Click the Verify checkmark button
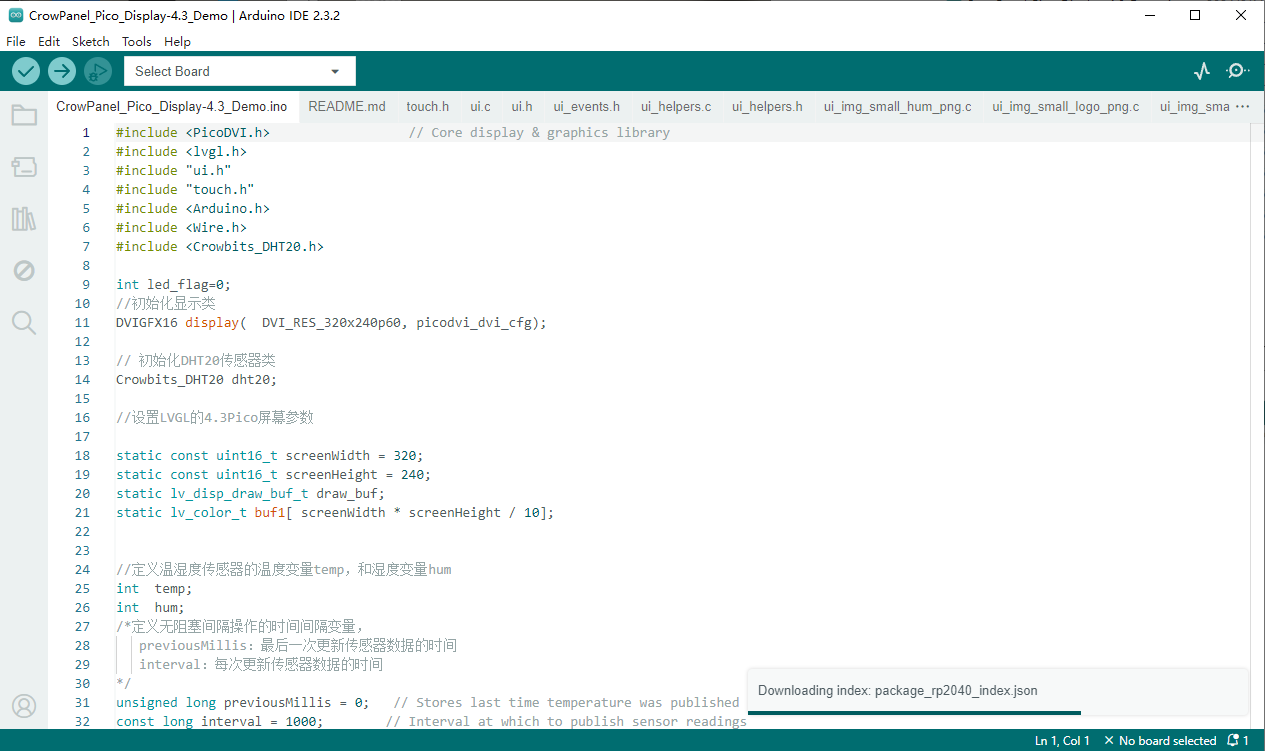1265x751 pixels. click(x=26, y=71)
